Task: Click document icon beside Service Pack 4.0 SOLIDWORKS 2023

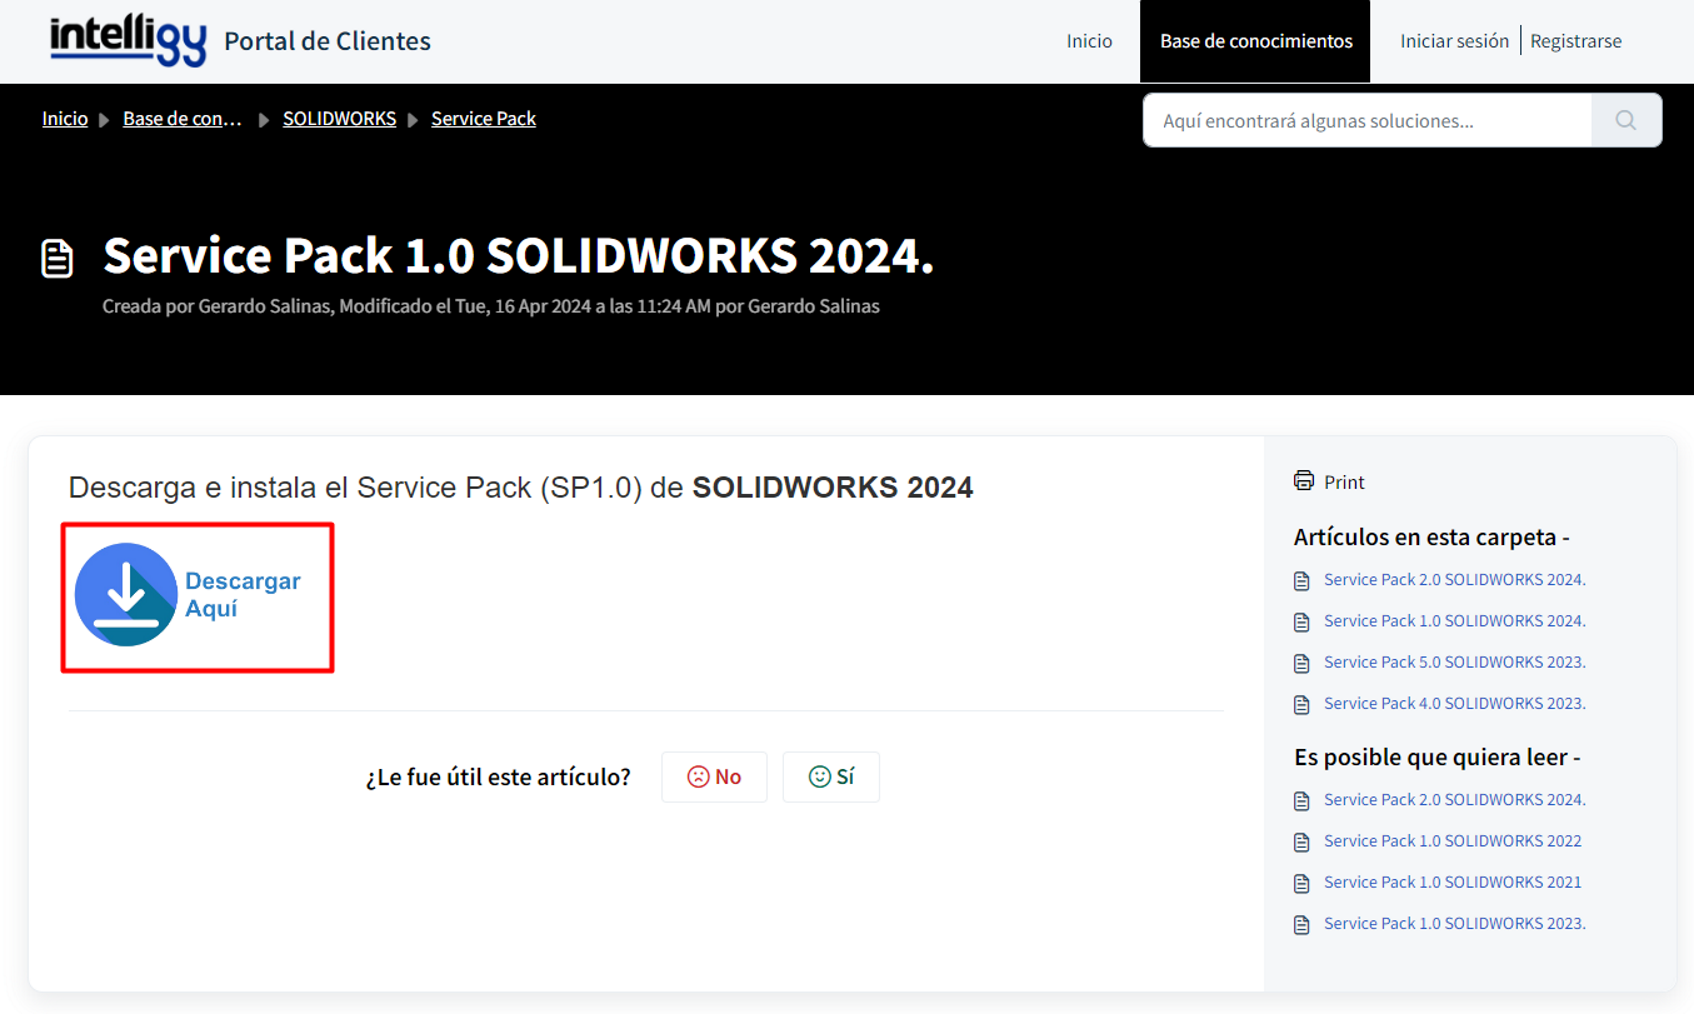Action: click(1301, 705)
